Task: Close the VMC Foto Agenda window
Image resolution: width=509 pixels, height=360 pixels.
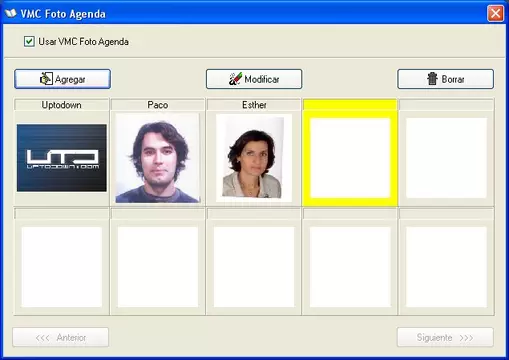Action: pos(495,14)
